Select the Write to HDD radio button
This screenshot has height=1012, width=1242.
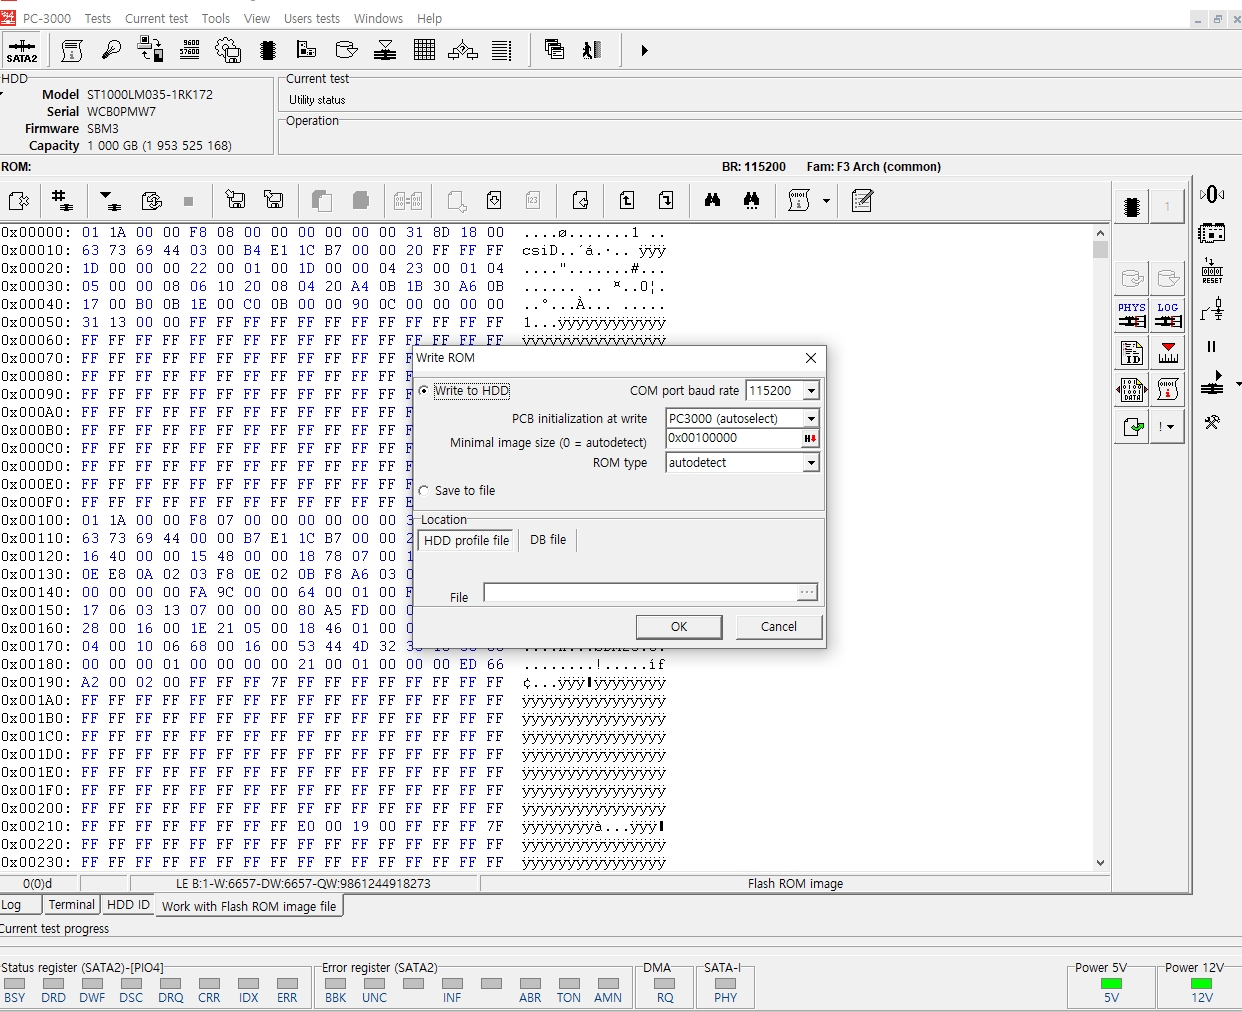click(425, 391)
